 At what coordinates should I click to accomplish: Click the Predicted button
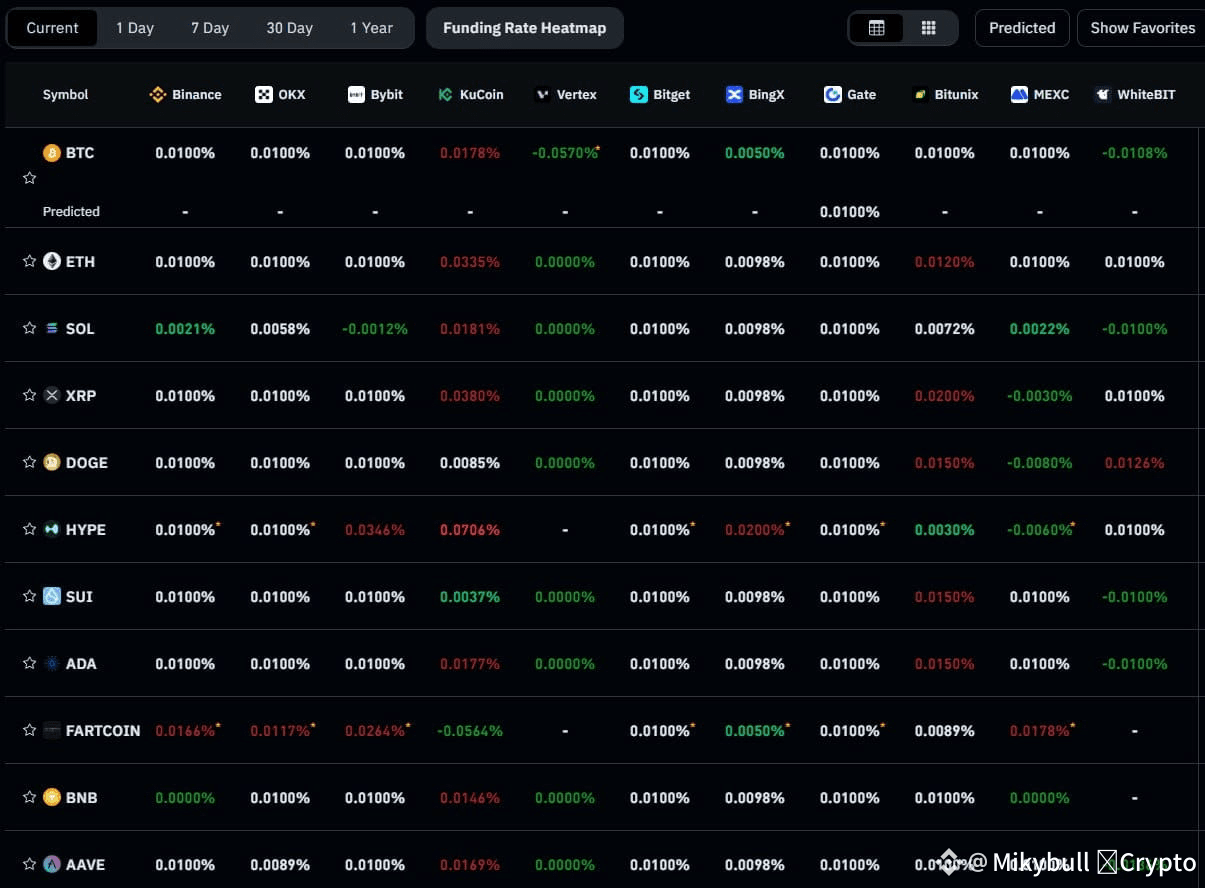coord(1022,28)
